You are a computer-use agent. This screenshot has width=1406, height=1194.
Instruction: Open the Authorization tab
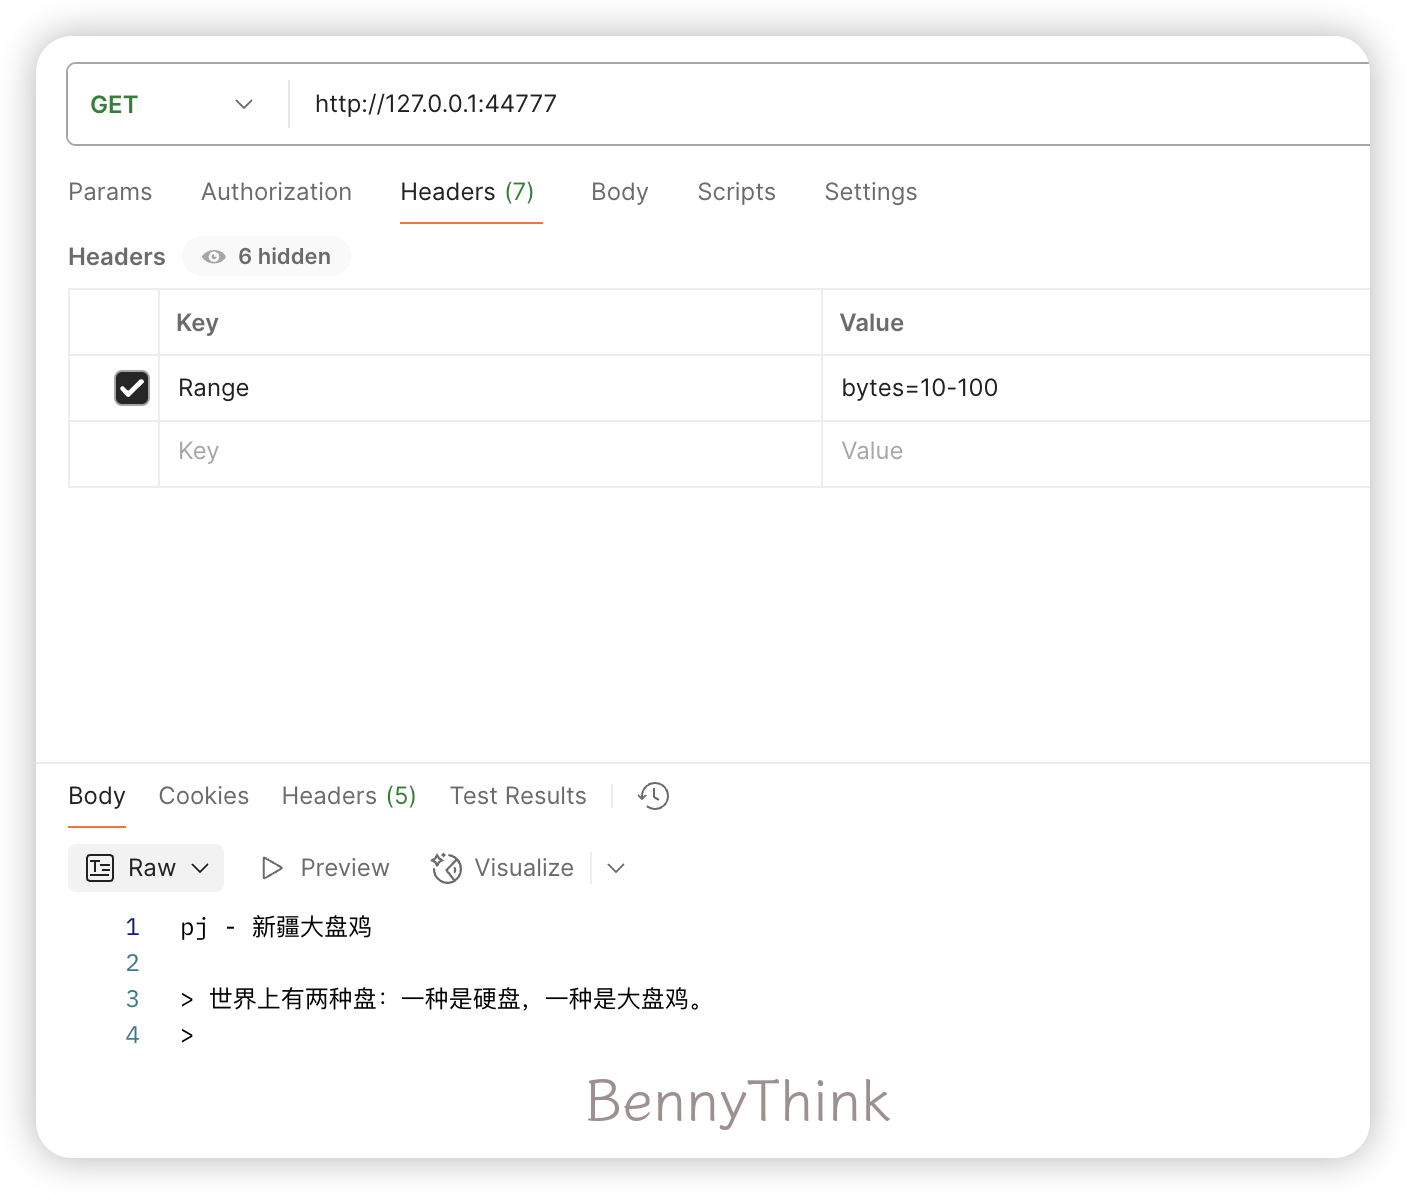click(276, 192)
